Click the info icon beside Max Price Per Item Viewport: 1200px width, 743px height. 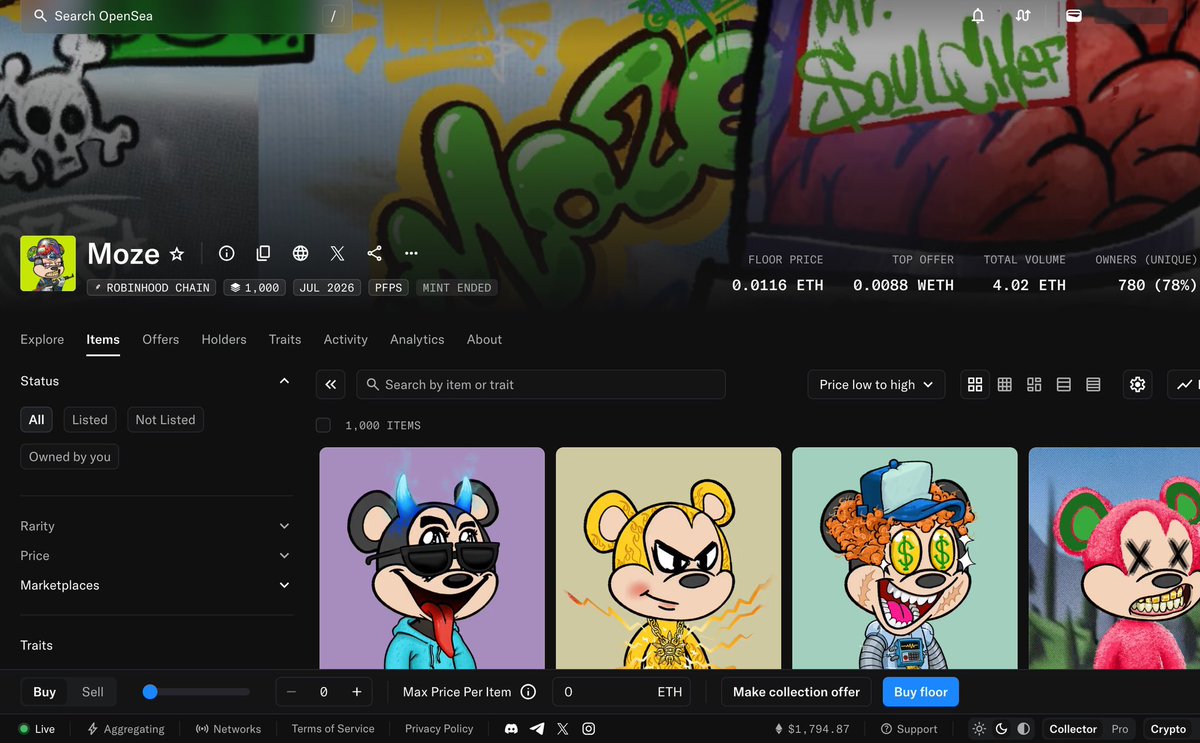pyautogui.click(x=528, y=692)
